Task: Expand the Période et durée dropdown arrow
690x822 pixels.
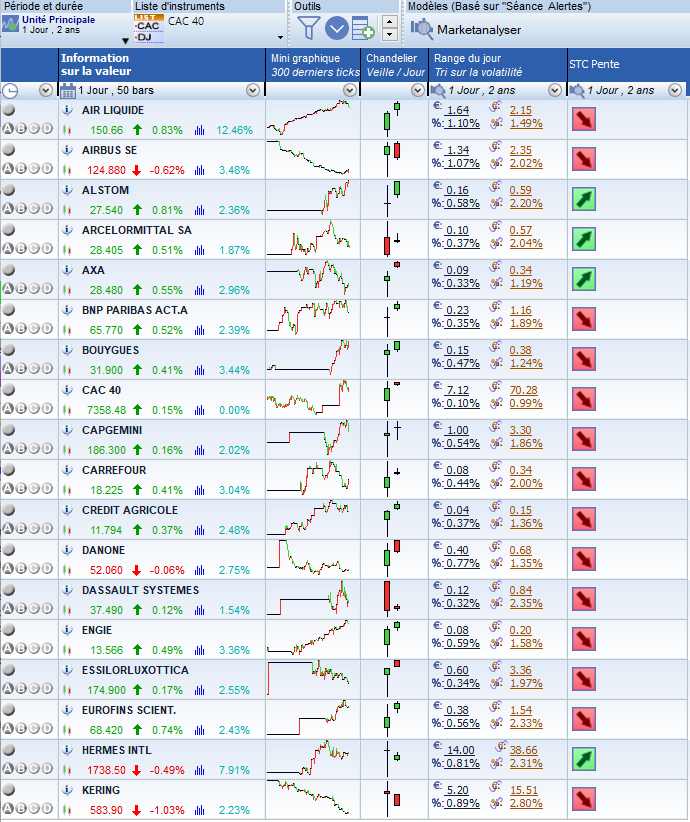Action: pyautogui.click(x=125, y=41)
